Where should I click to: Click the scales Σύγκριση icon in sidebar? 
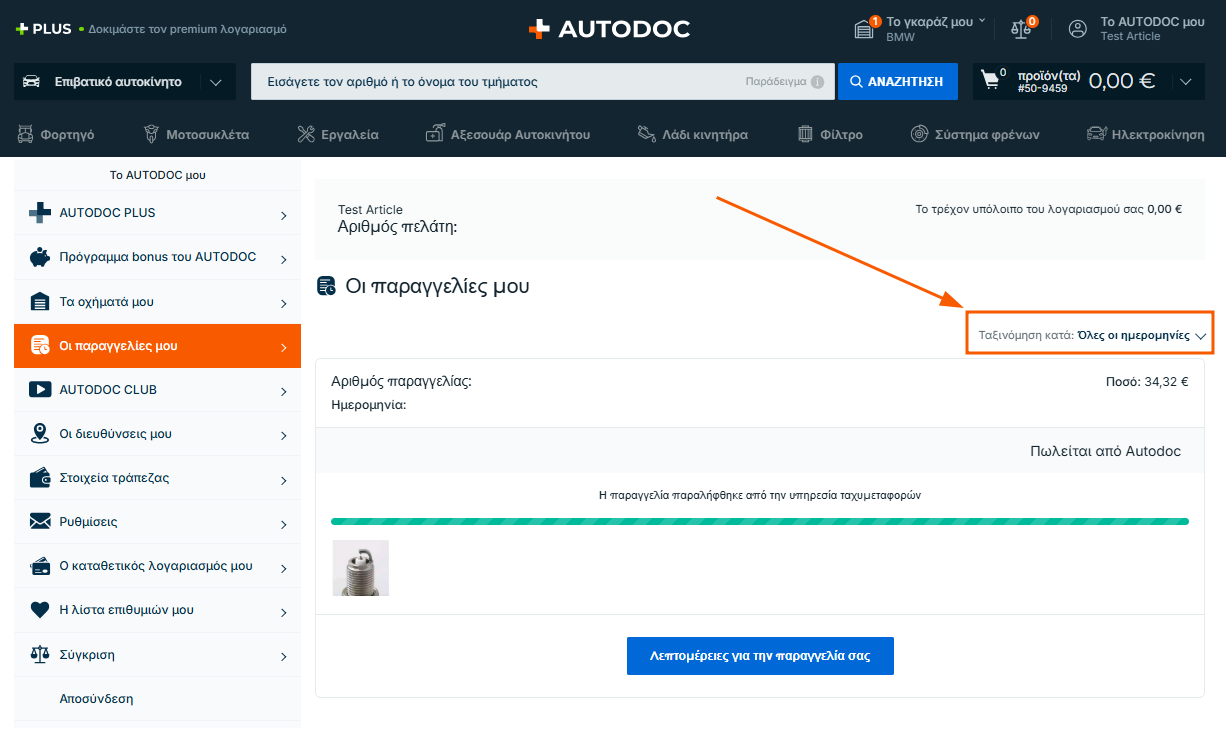pyautogui.click(x=40, y=655)
